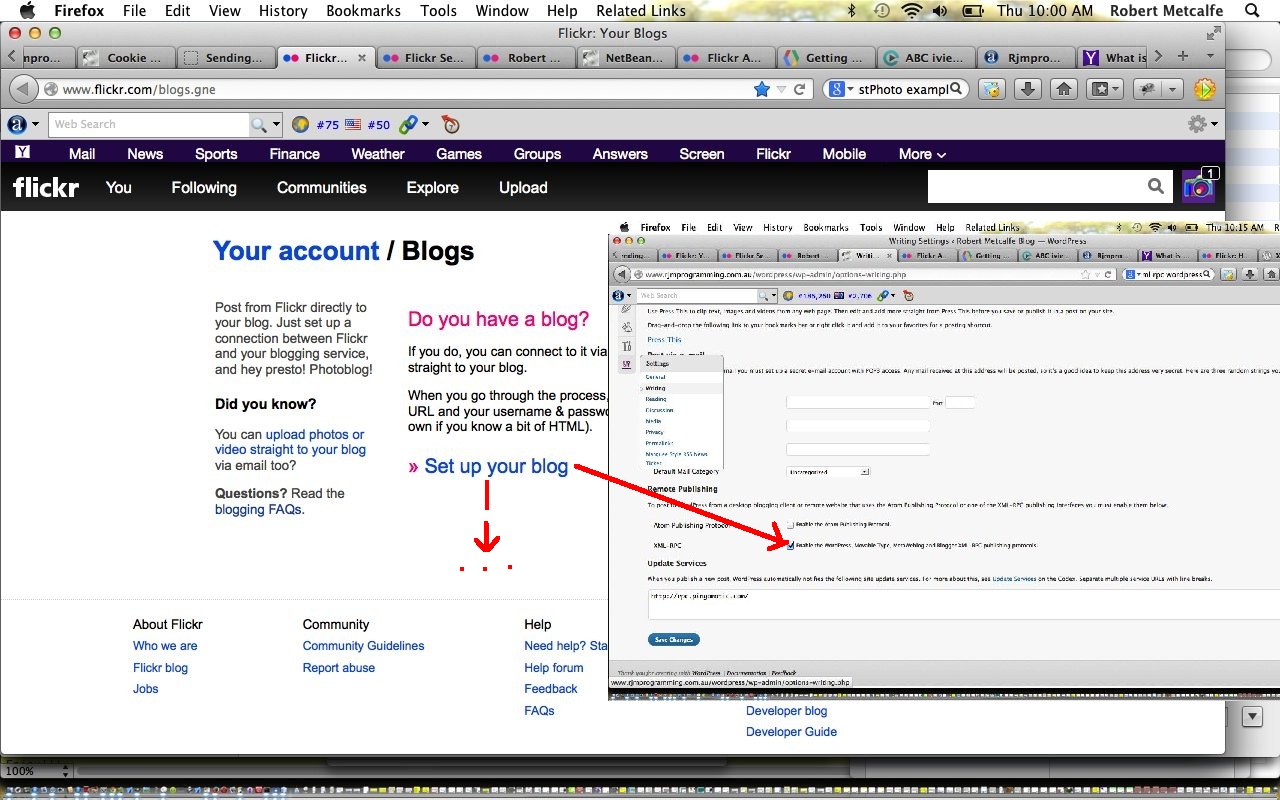Switch to the Cookie tab
This screenshot has width=1280, height=800.
click(126, 58)
